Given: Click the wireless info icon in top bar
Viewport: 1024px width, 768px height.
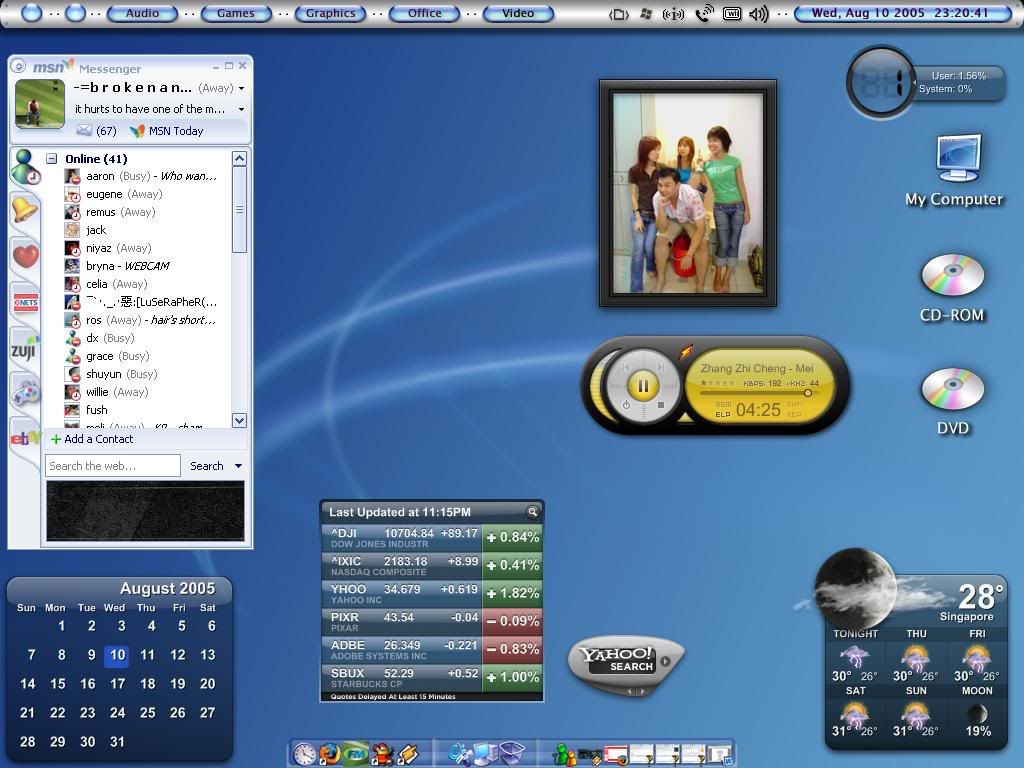Looking at the screenshot, I should (673, 14).
